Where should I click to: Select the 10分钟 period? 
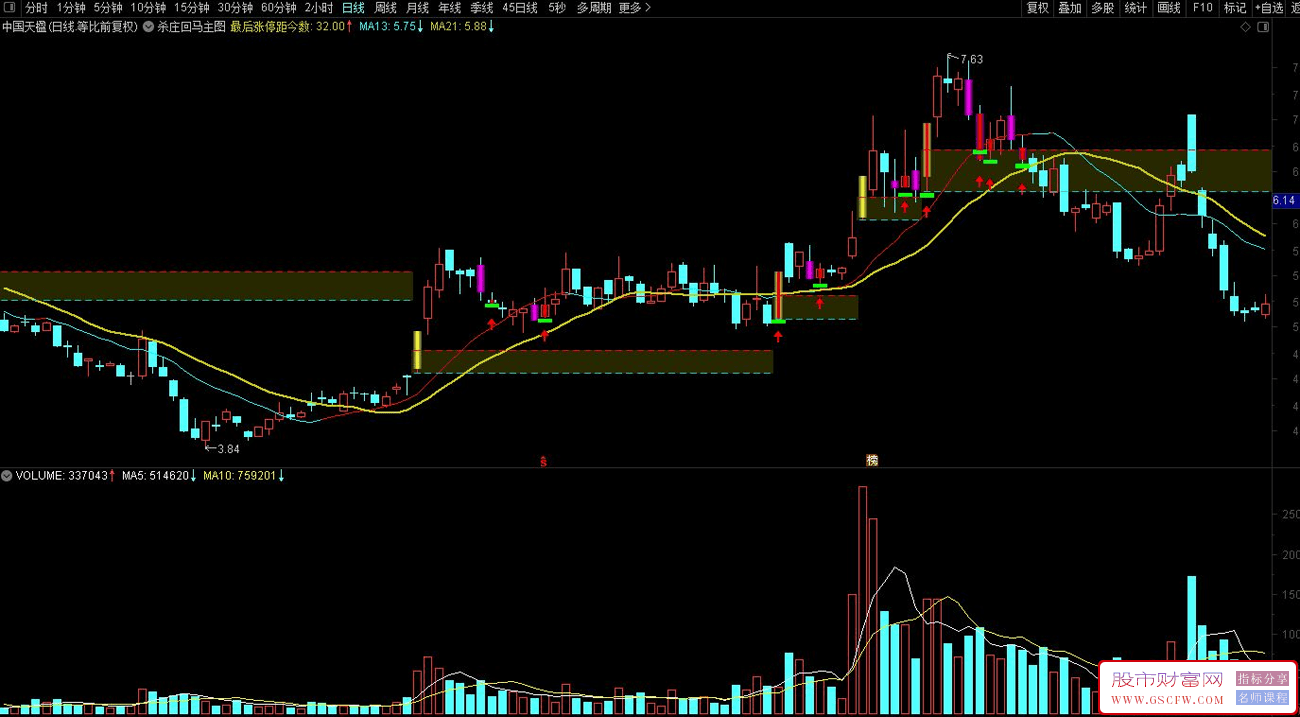pos(148,8)
